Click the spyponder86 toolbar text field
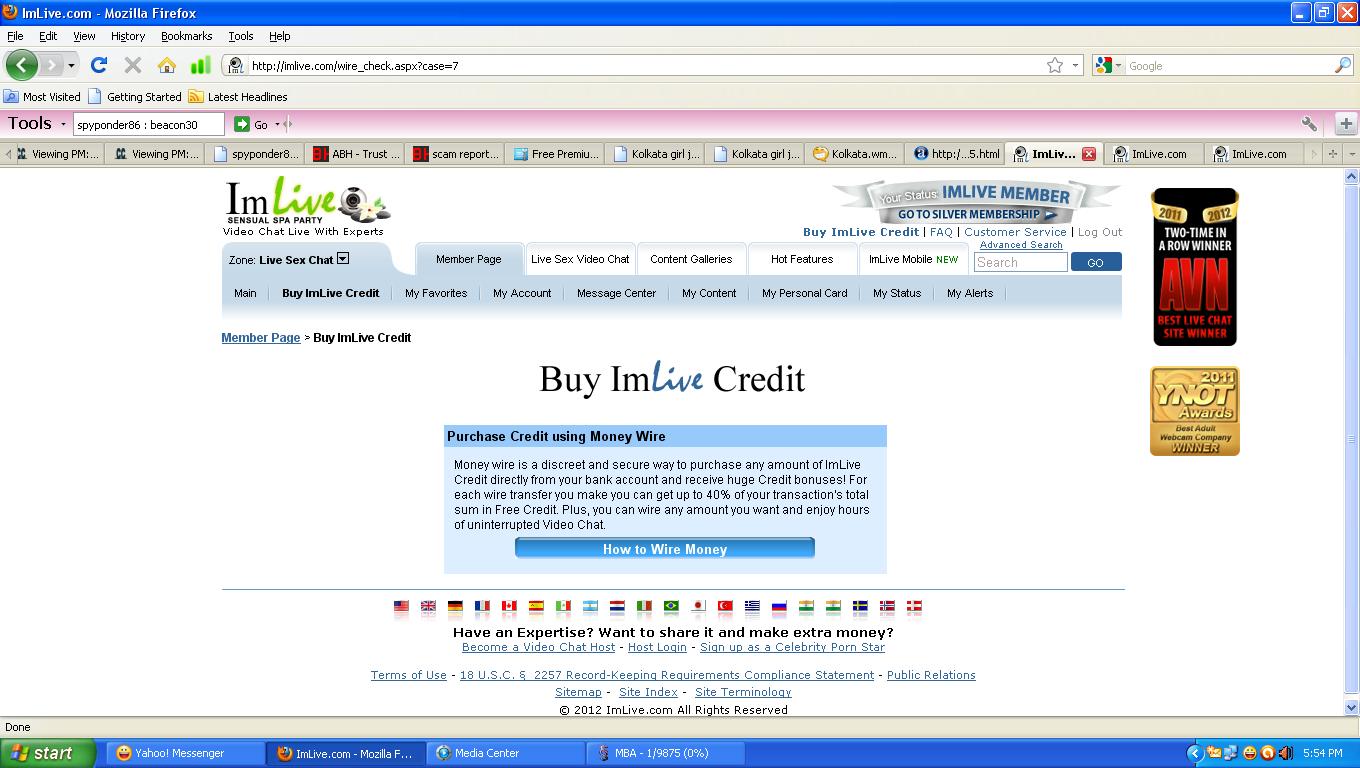The image size is (1360, 768). pyautogui.click(x=149, y=125)
